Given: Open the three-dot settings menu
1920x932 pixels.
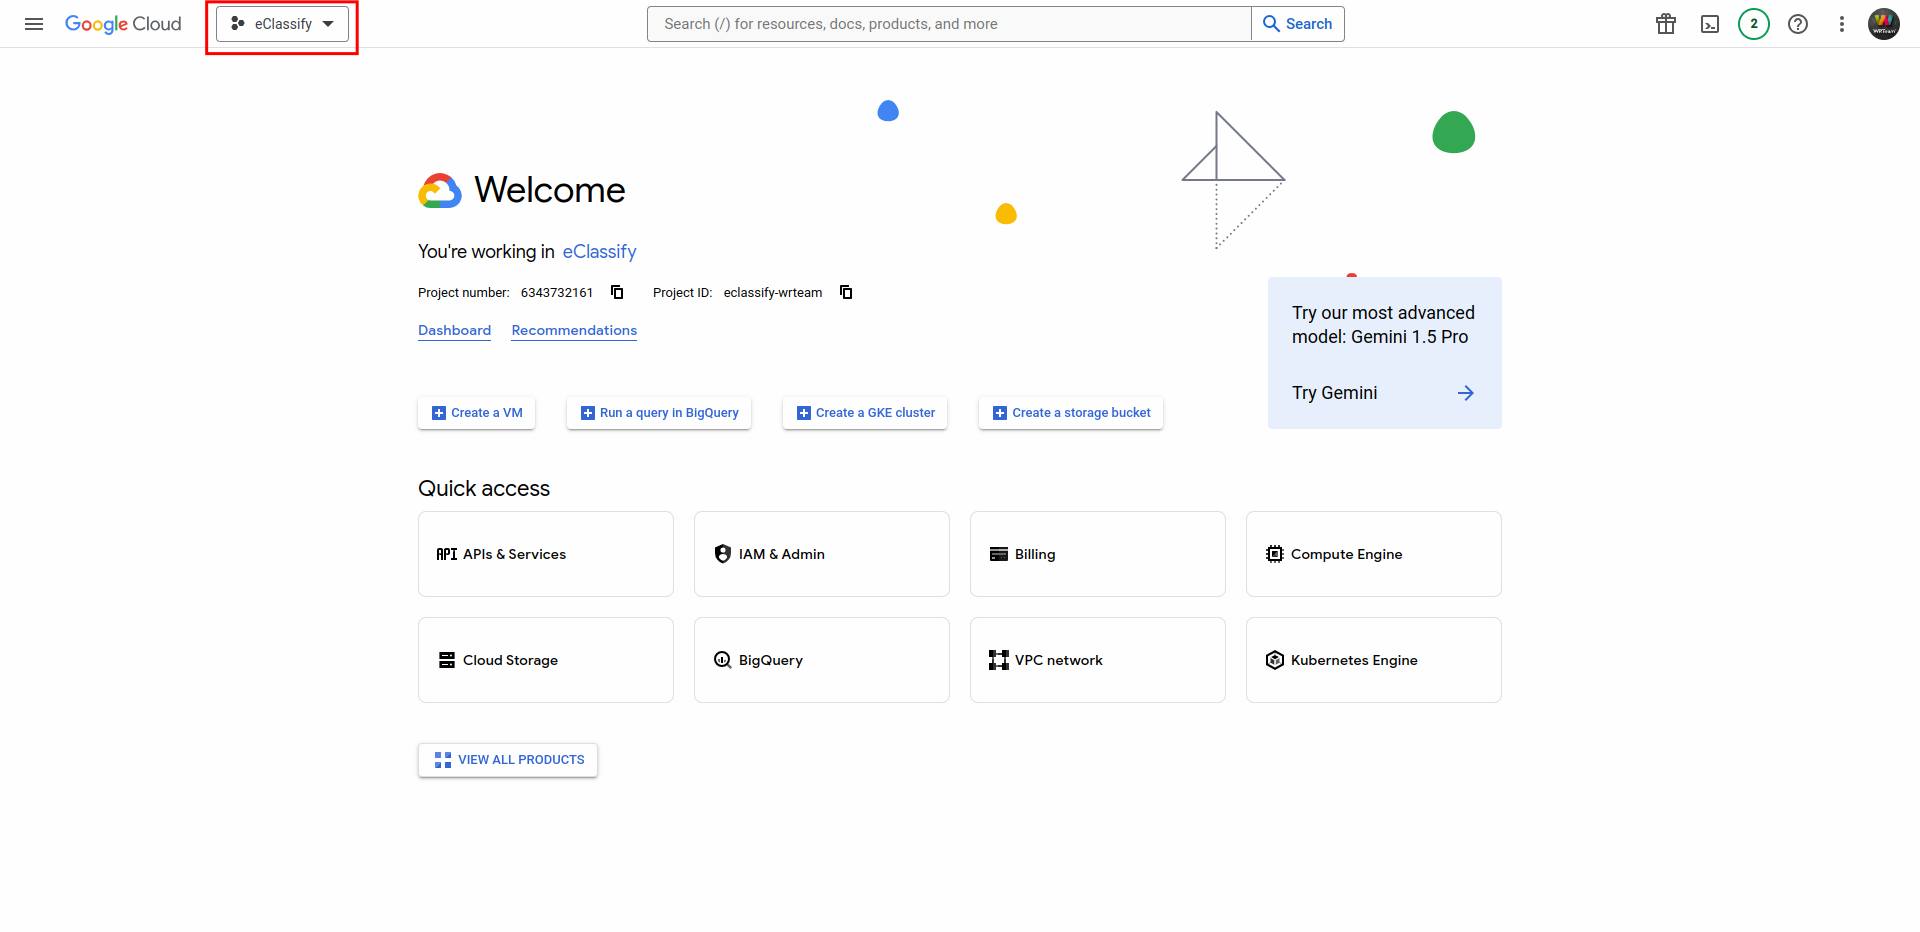Looking at the screenshot, I should click(x=1842, y=24).
